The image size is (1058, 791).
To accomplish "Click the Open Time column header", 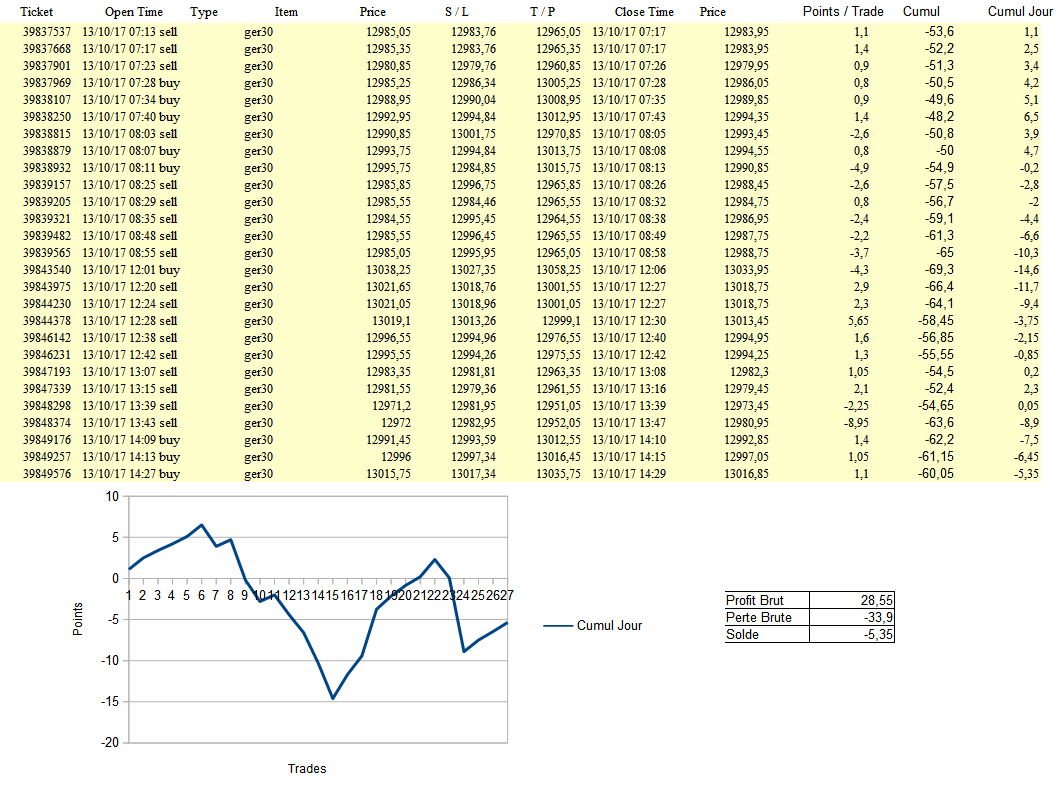I will pyautogui.click(x=134, y=11).
